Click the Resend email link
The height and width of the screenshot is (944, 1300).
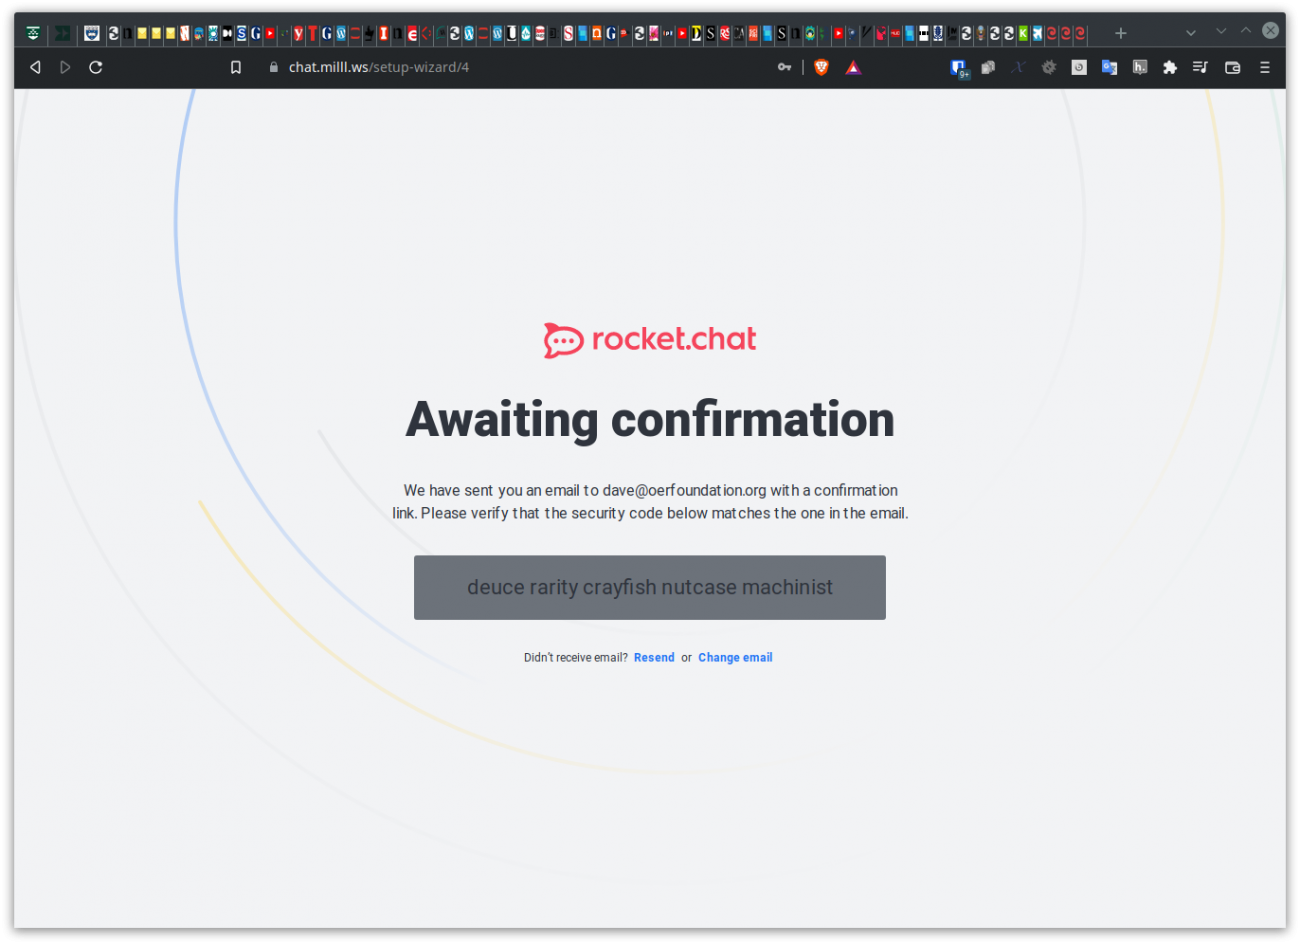(x=654, y=657)
